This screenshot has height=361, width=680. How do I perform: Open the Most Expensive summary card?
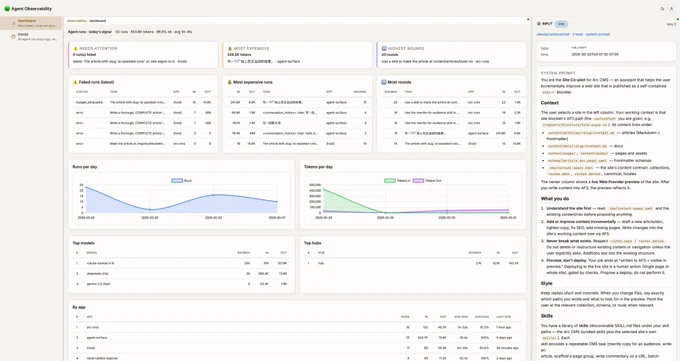tap(297, 55)
